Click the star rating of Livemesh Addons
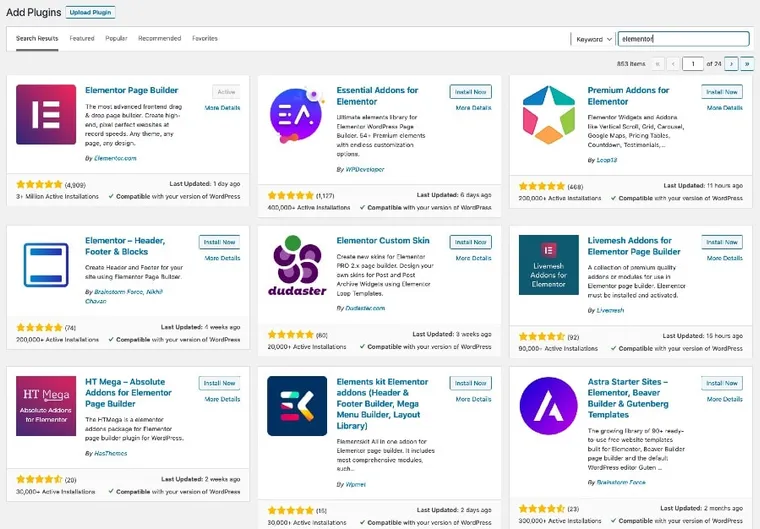760x529 pixels. [542, 336]
